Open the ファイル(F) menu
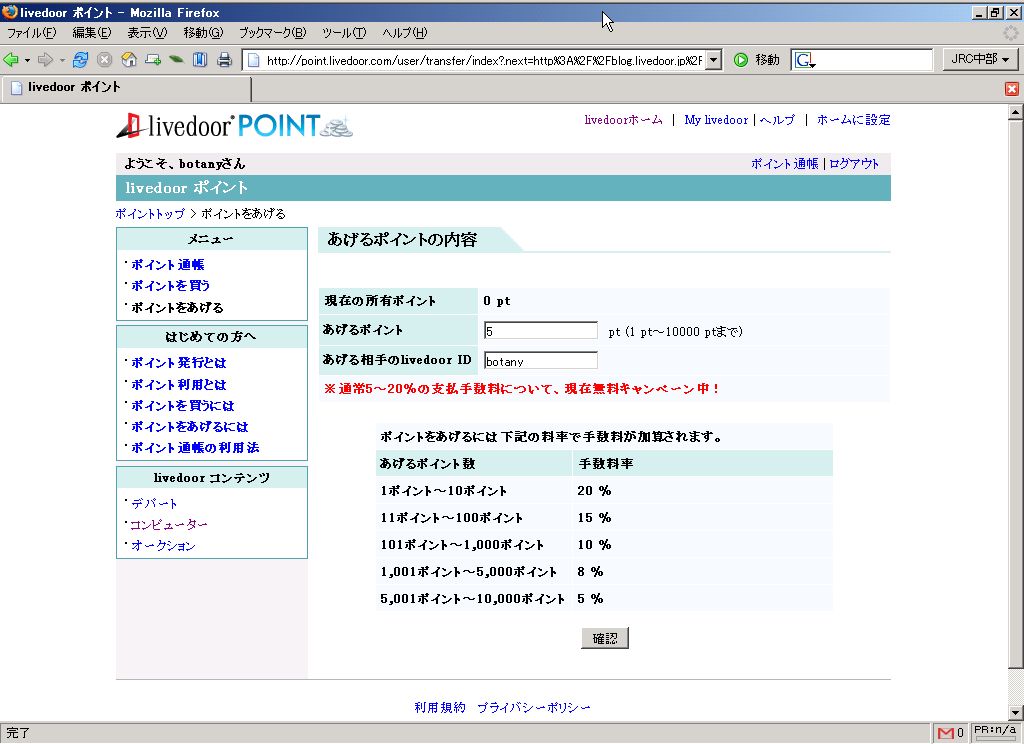 [31, 33]
